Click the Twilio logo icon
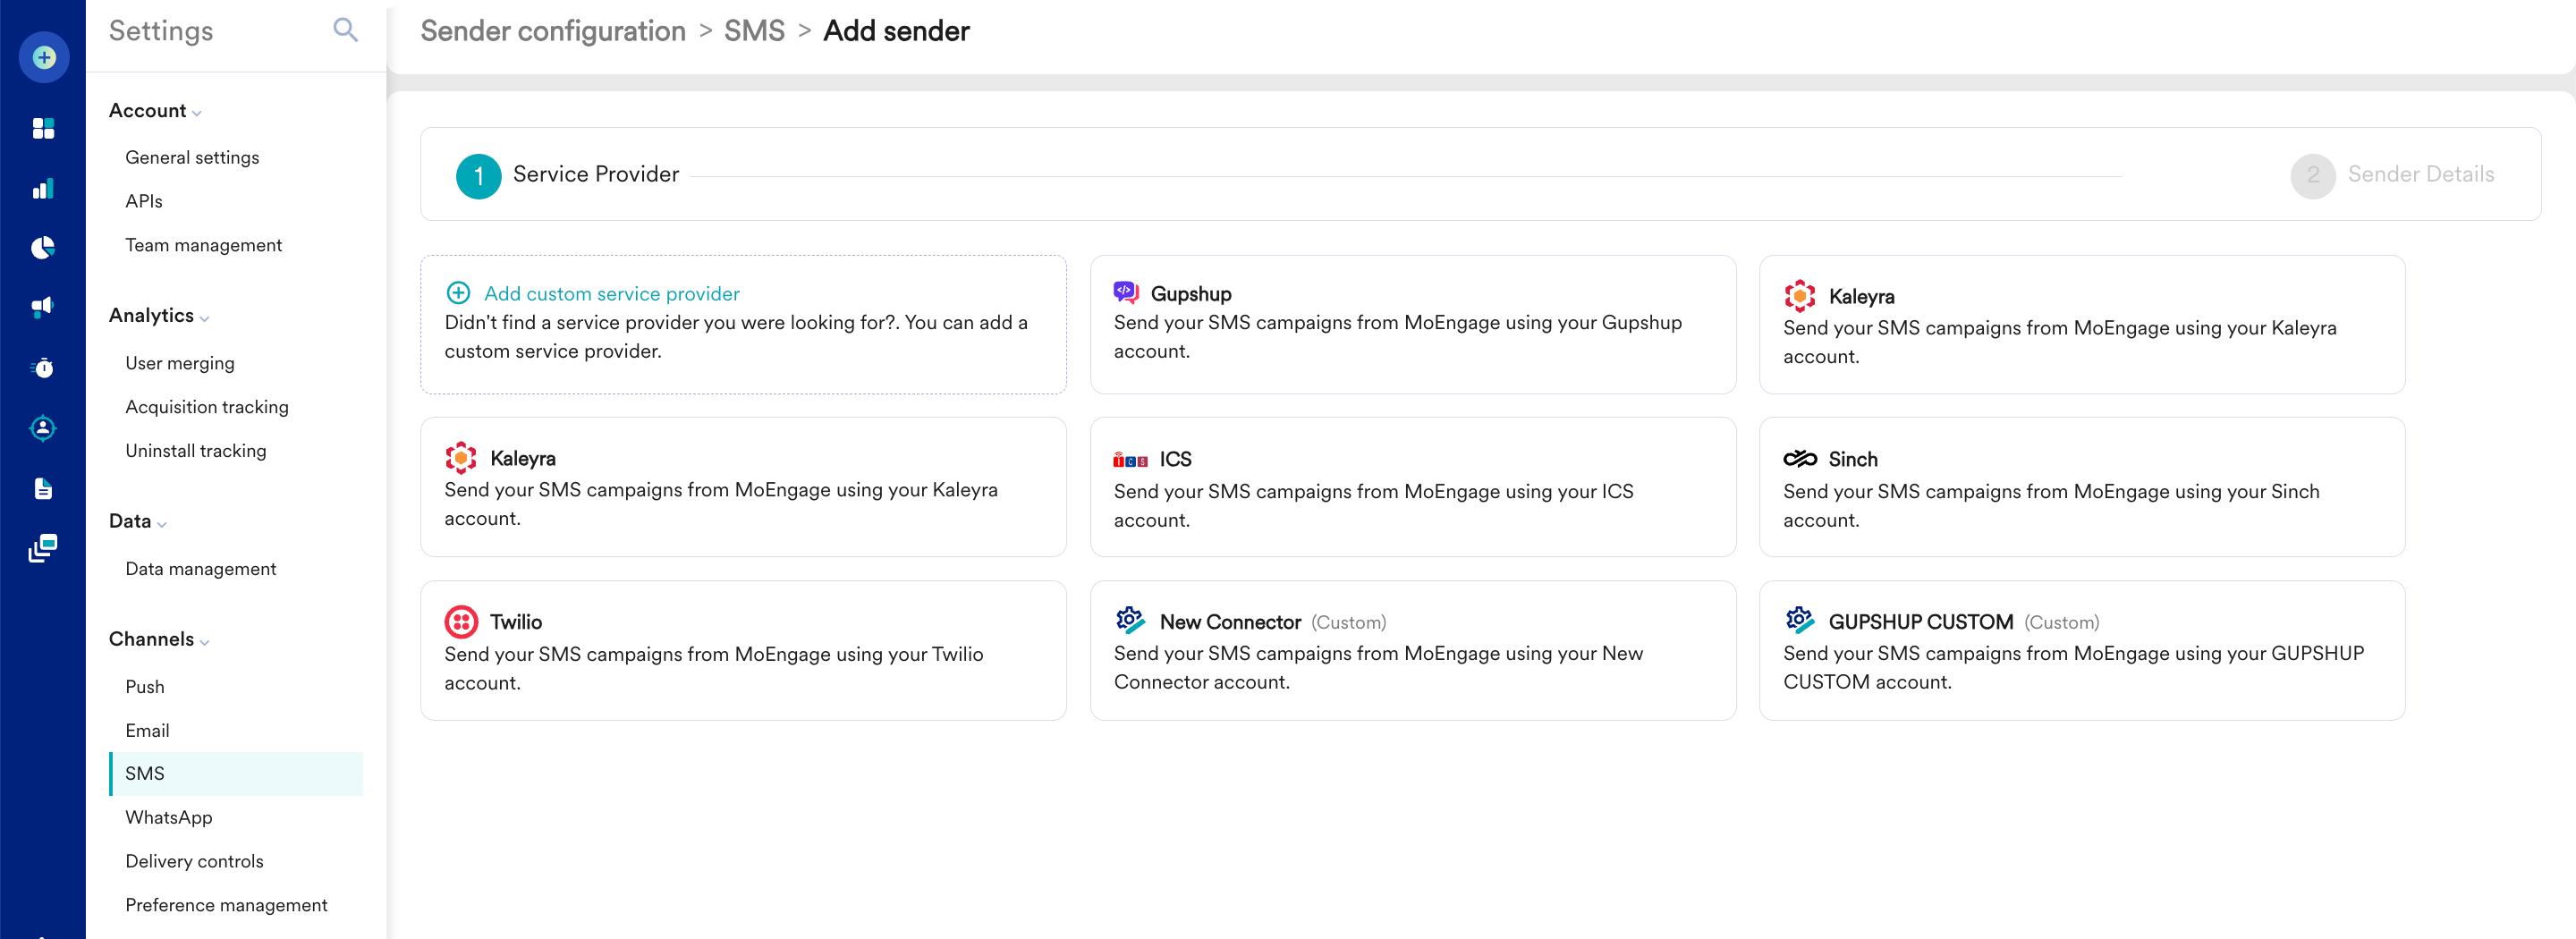This screenshot has height=939, width=2576. point(461,622)
